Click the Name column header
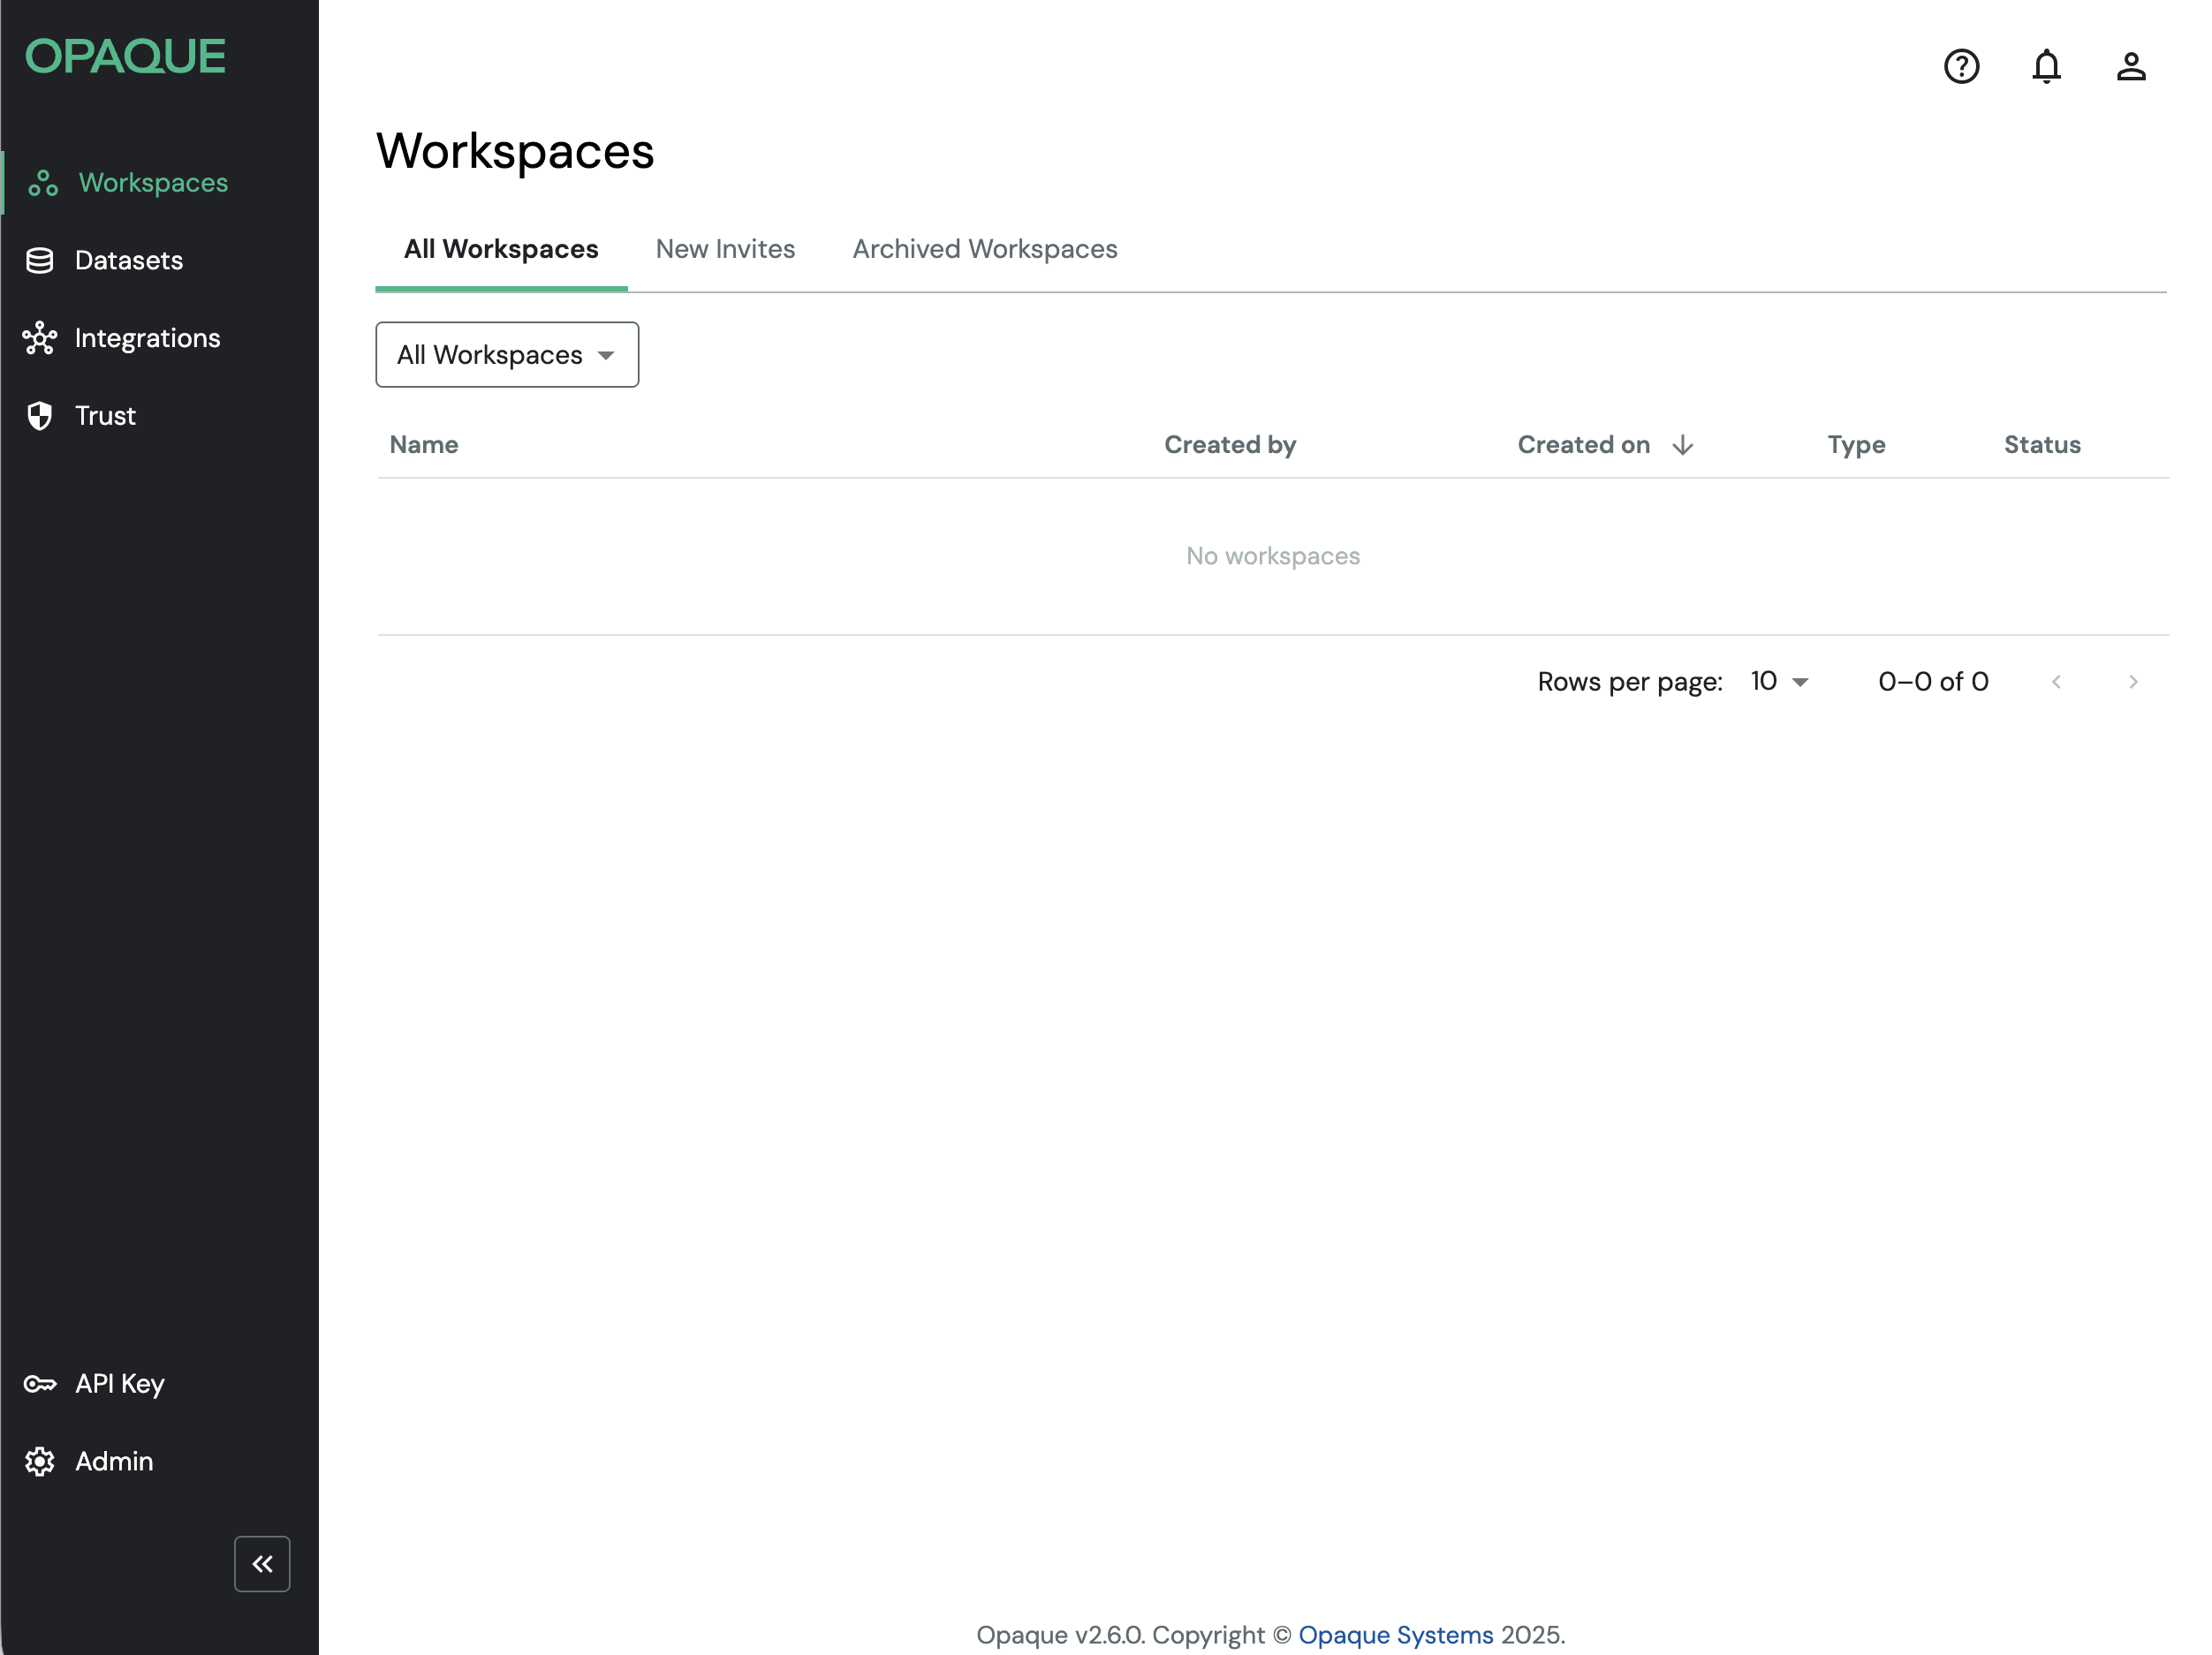The image size is (2212, 1655). tap(424, 445)
